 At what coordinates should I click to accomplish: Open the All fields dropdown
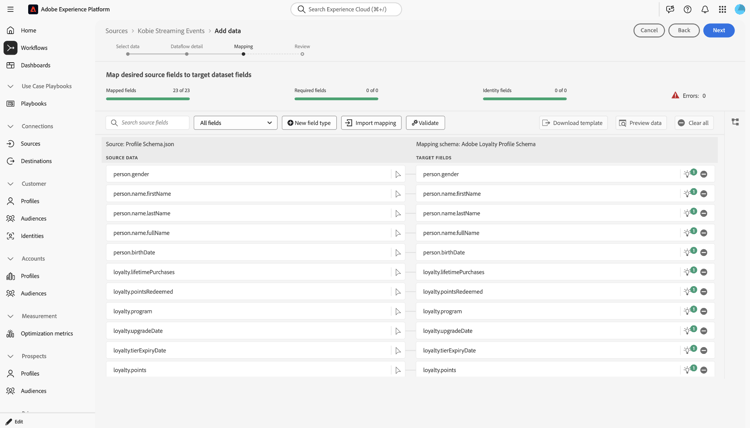coord(235,123)
